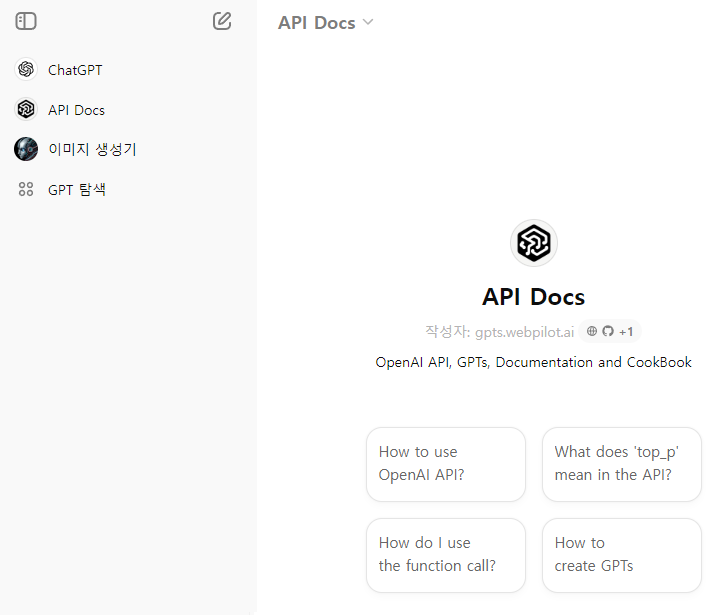Click the 이미지 생성기 avatar icon
The image size is (724, 615).
[26, 149]
